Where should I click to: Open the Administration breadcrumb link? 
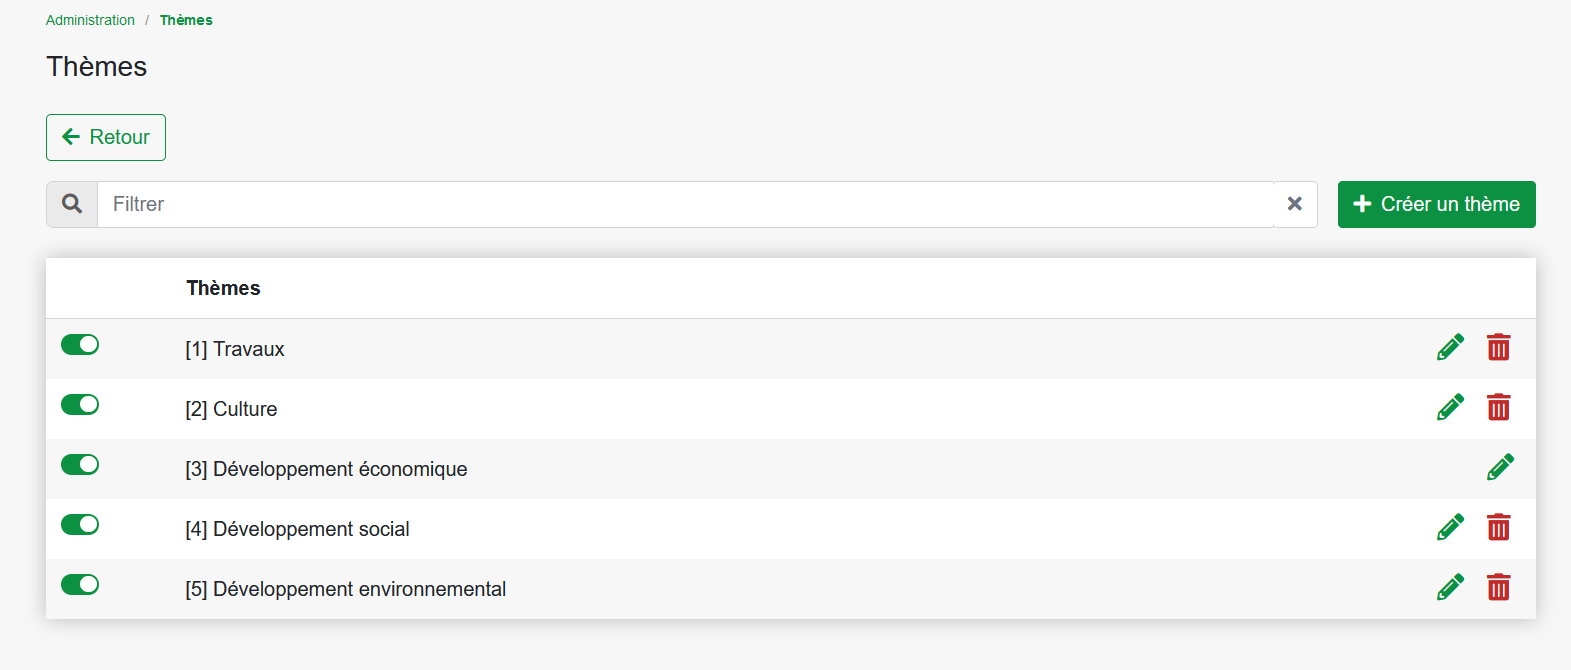[x=90, y=20]
